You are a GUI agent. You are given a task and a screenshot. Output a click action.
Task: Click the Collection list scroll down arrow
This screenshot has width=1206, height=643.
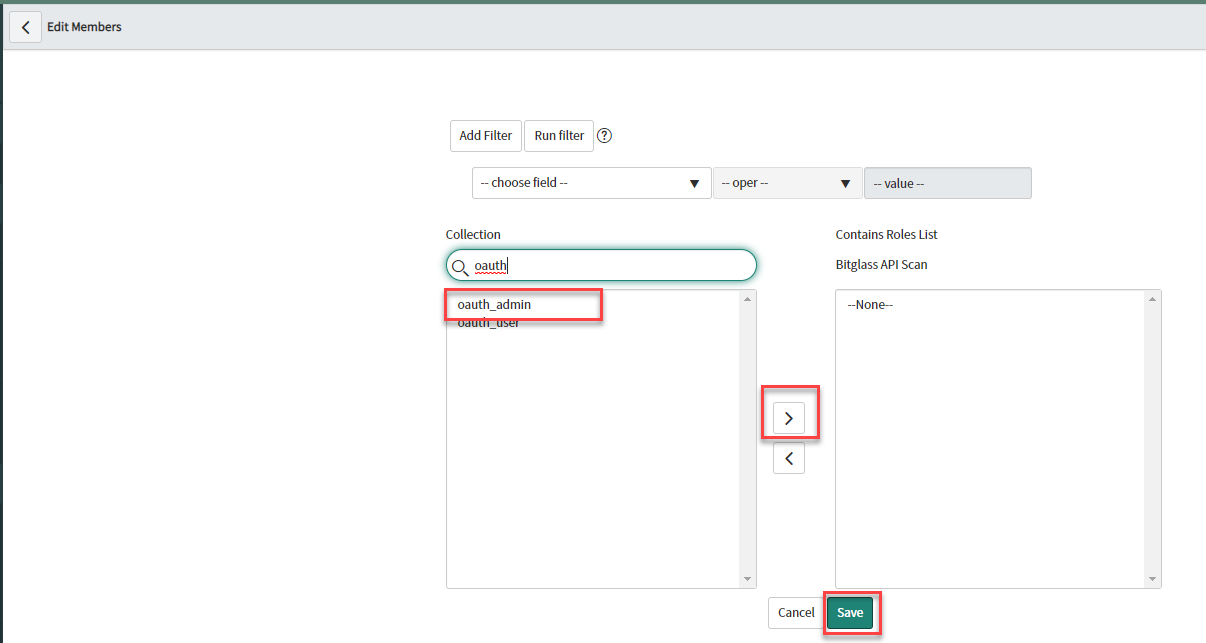click(747, 579)
